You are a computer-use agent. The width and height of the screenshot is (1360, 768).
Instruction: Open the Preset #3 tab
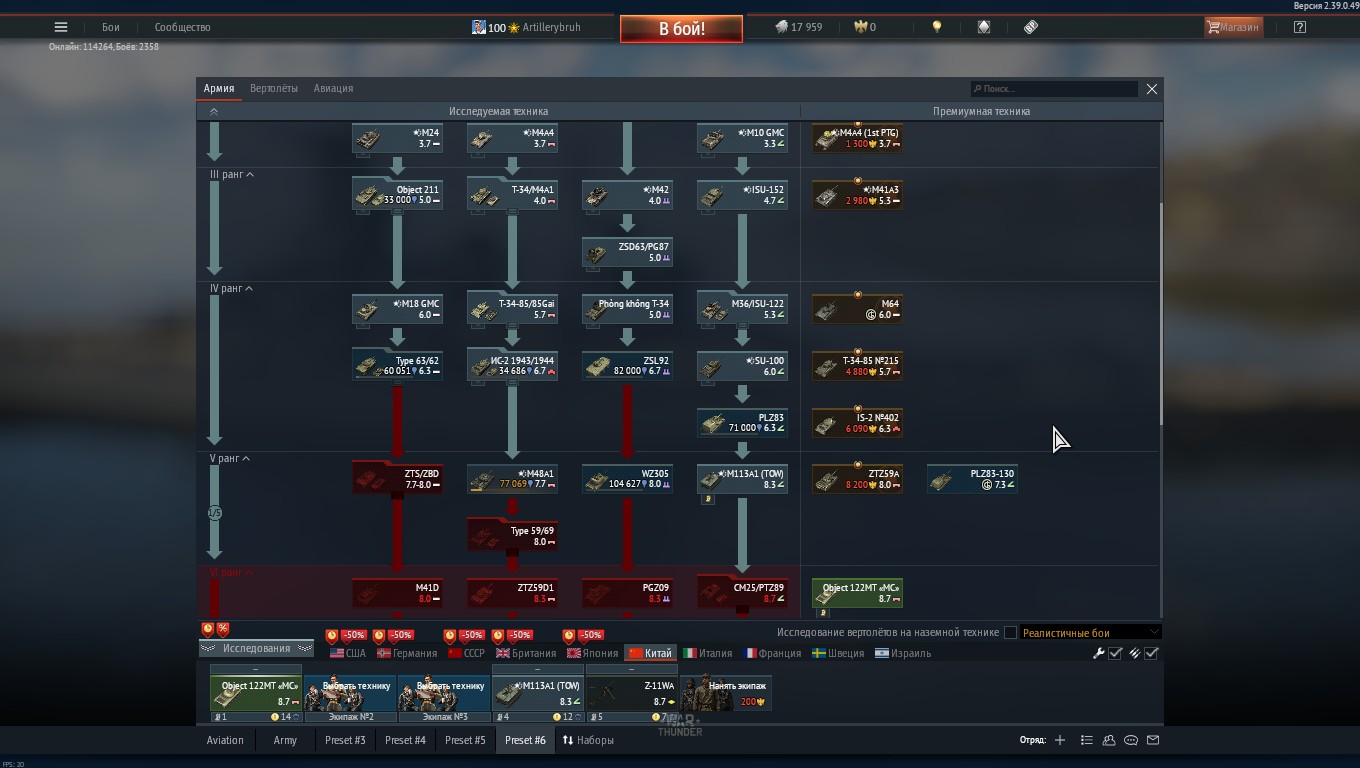click(x=345, y=740)
